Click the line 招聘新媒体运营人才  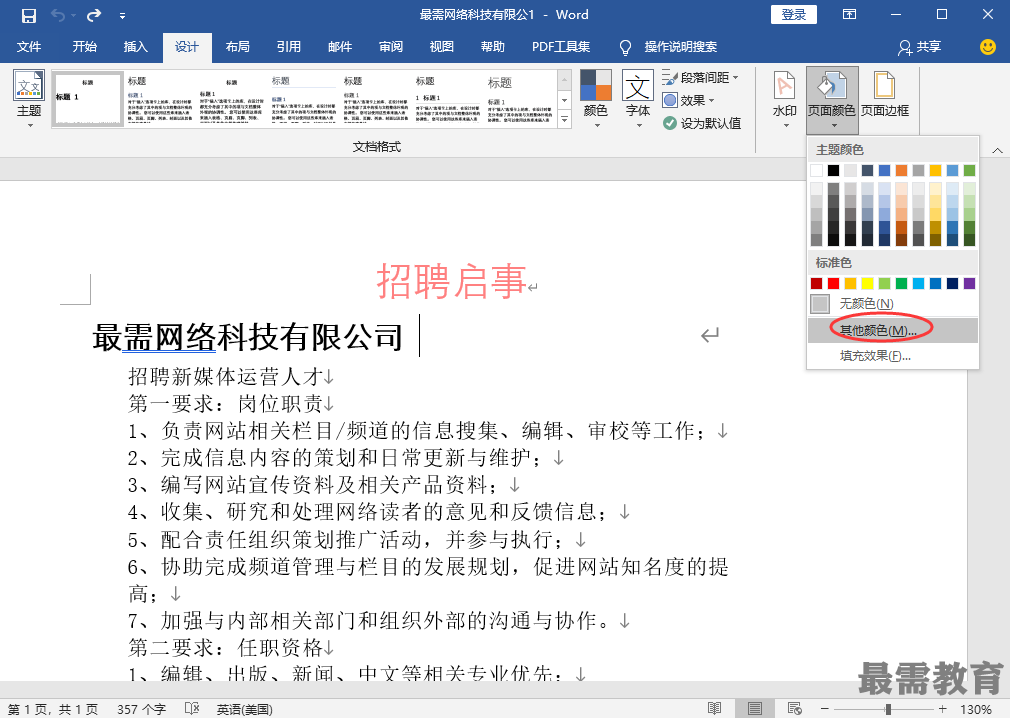click(225, 376)
